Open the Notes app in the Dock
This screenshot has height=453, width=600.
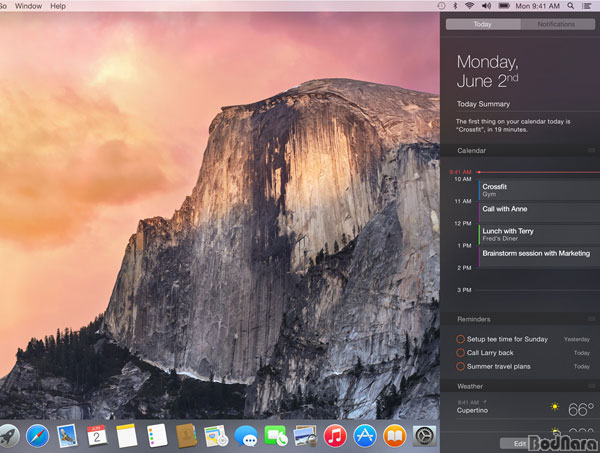click(x=127, y=436)
